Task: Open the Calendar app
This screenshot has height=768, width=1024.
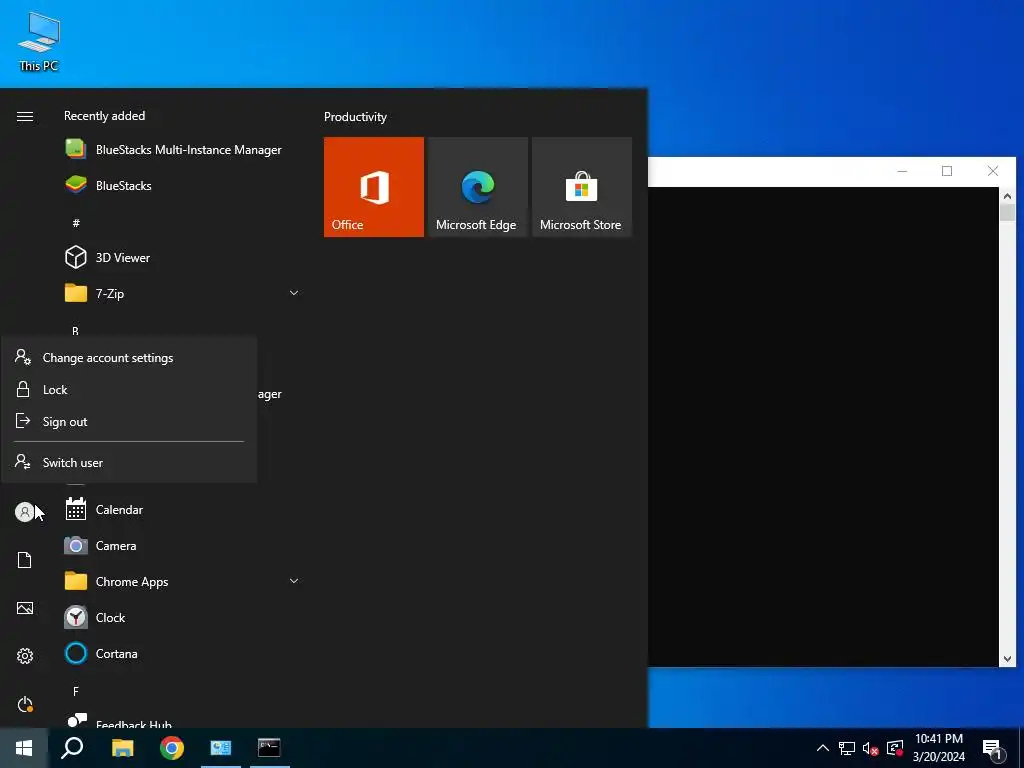Action: (182, 509)
